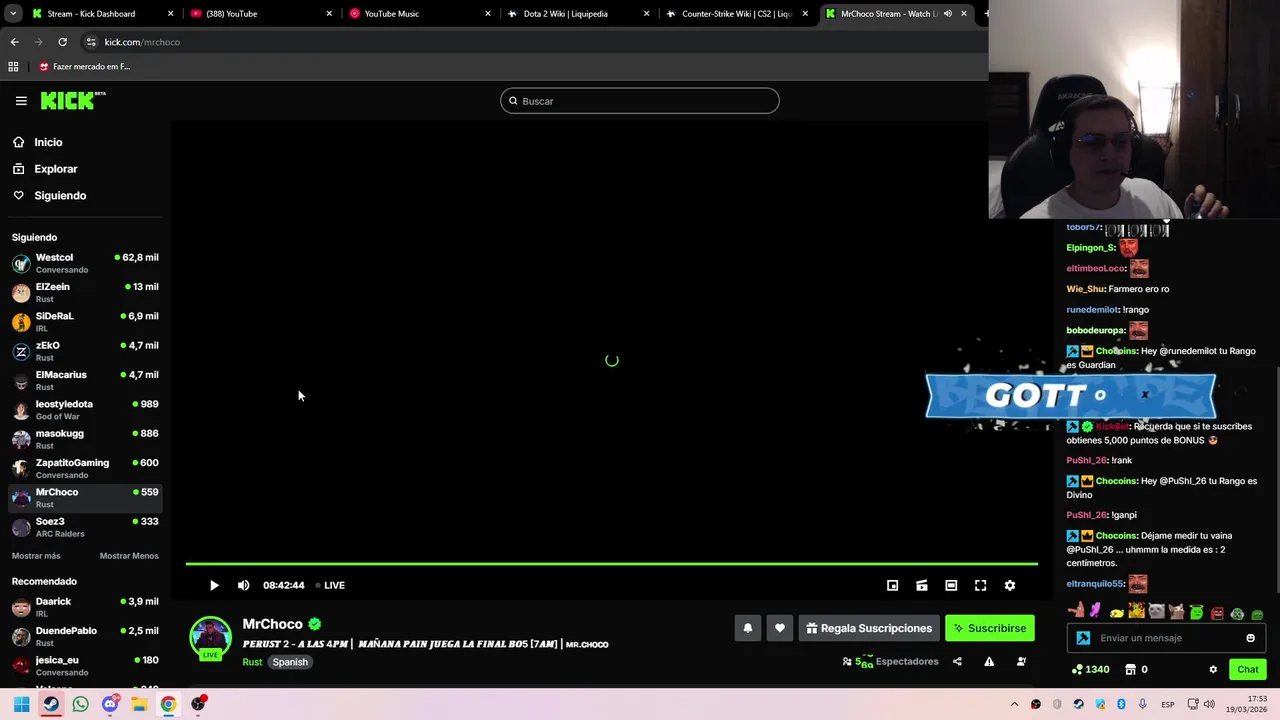Click the Rust category link
Screen dimensions: 1280x720
pyautogui.click(x=252, y=662)
